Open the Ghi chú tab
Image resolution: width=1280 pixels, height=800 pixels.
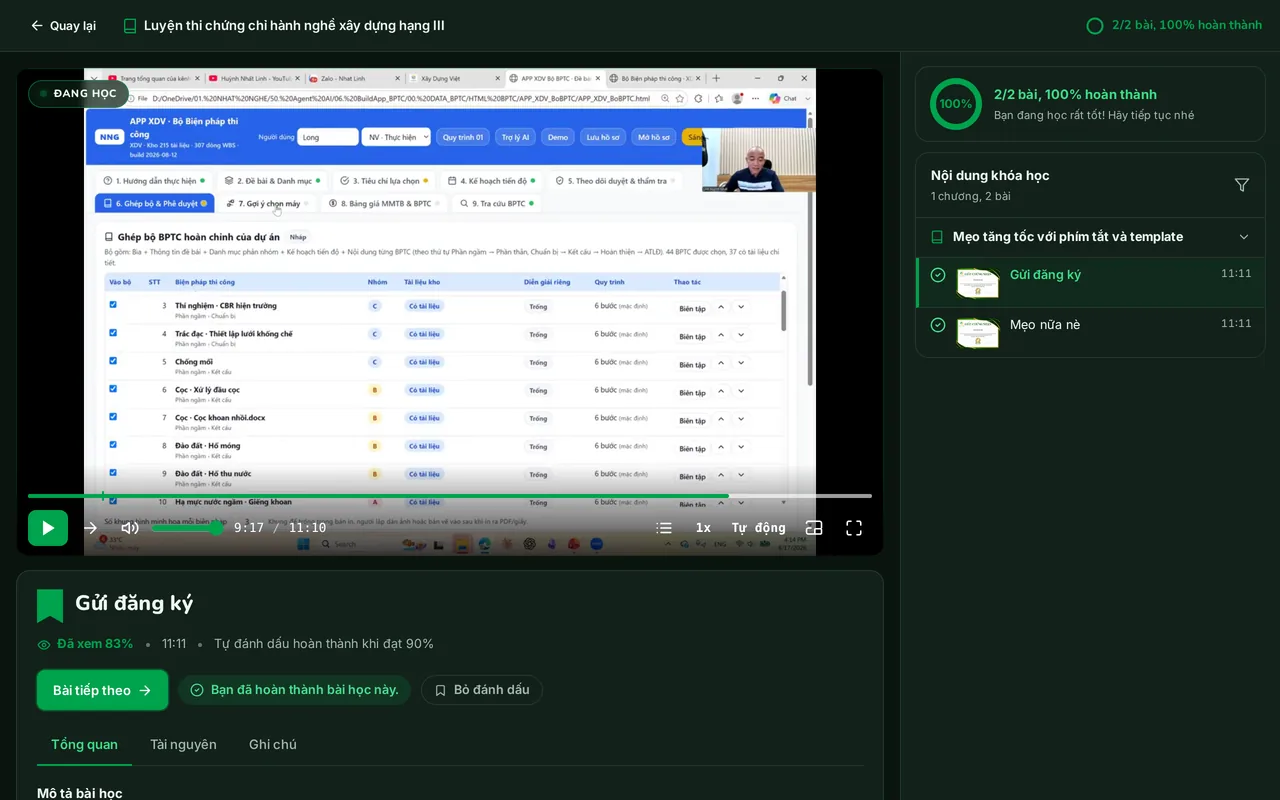(273, 745)
